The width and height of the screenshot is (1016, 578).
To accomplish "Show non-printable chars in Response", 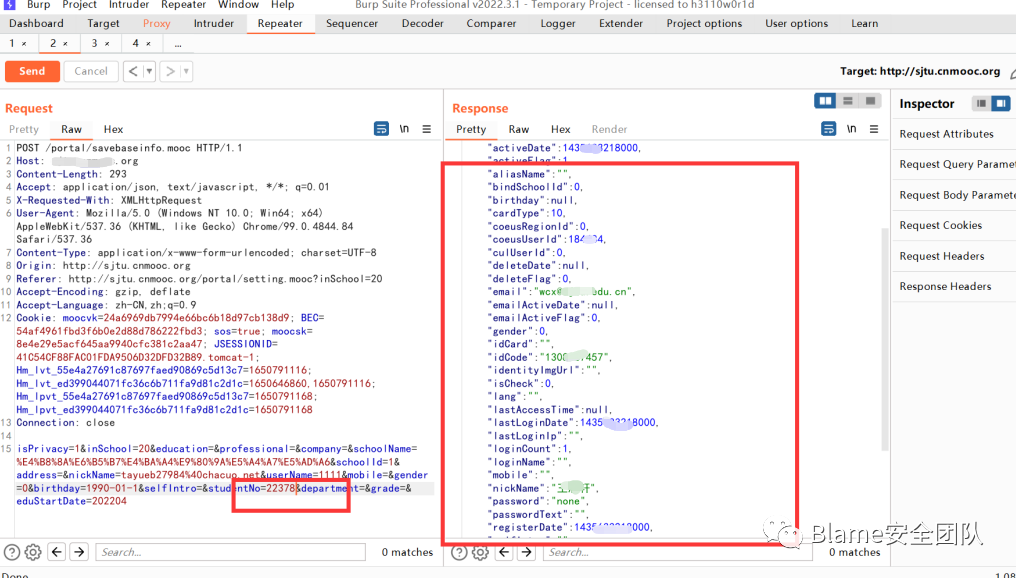I will tap(851, 129).
